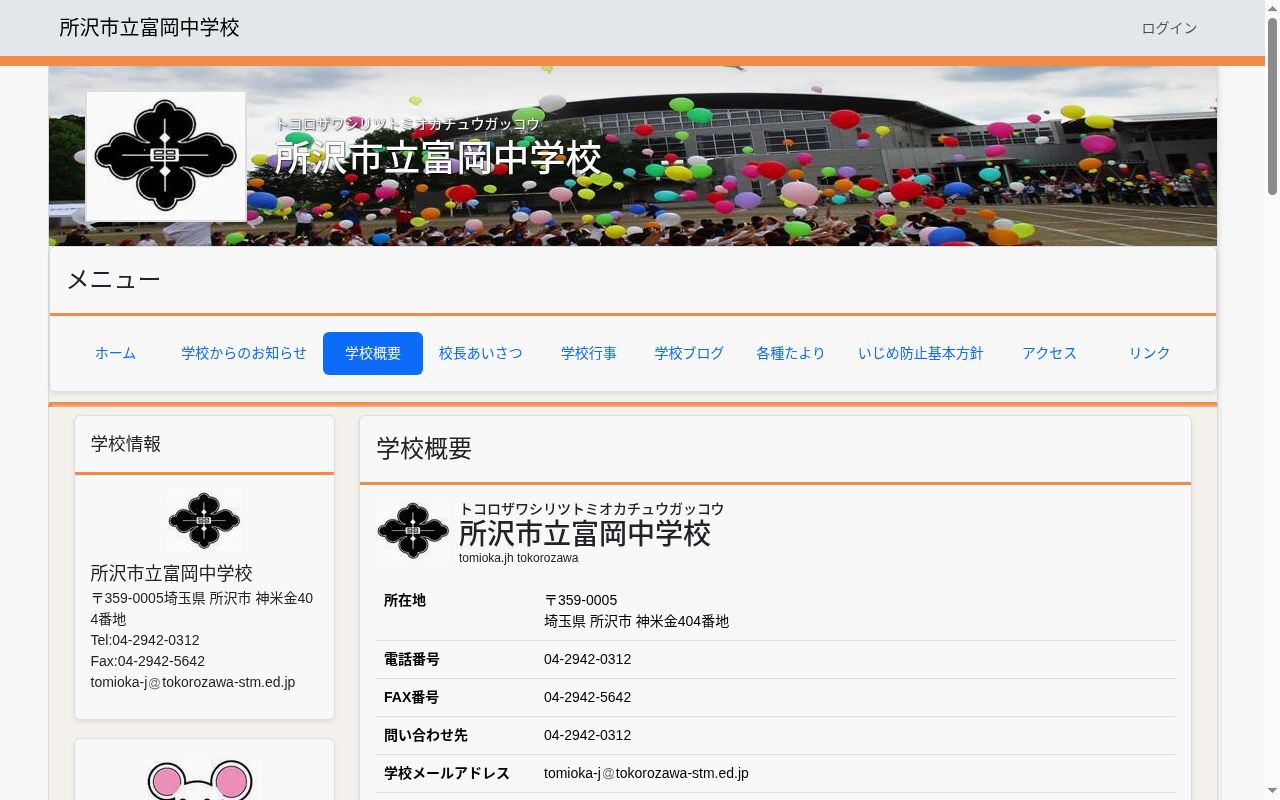Open the リンク tab
Image resolution: width=1280 pixels, height=800 pixels.
pyautogui.click(x=1149, y=353)
